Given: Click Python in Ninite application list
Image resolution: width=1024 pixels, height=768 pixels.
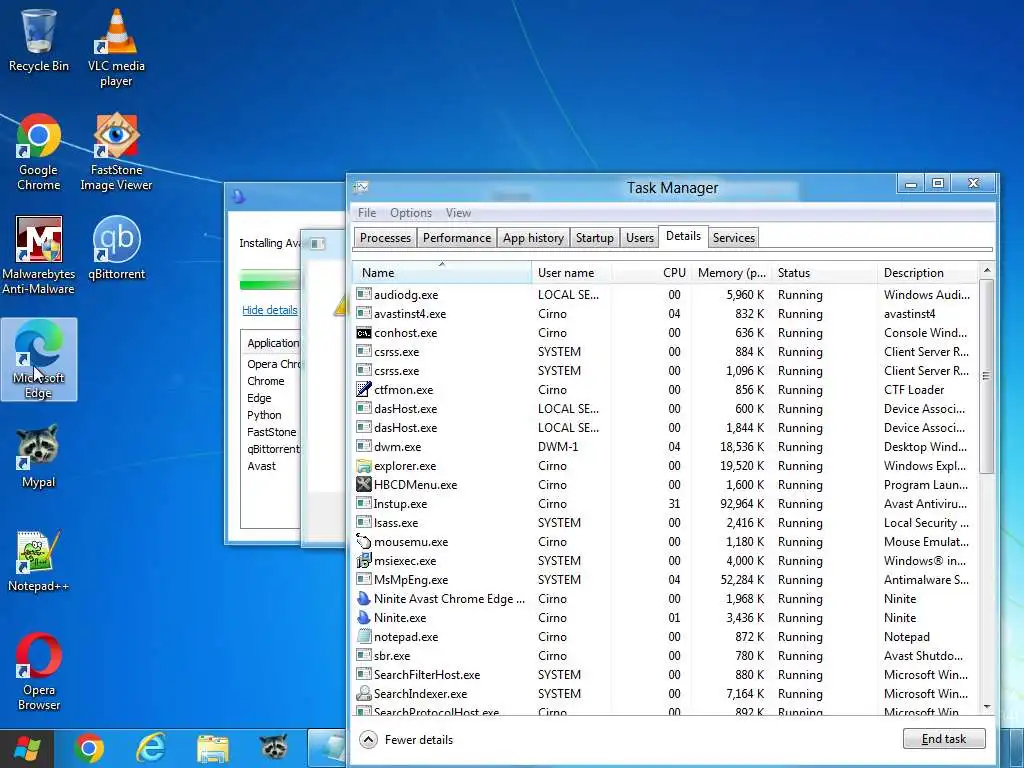Looking at the screenshot, I should (x=264, y=415).
